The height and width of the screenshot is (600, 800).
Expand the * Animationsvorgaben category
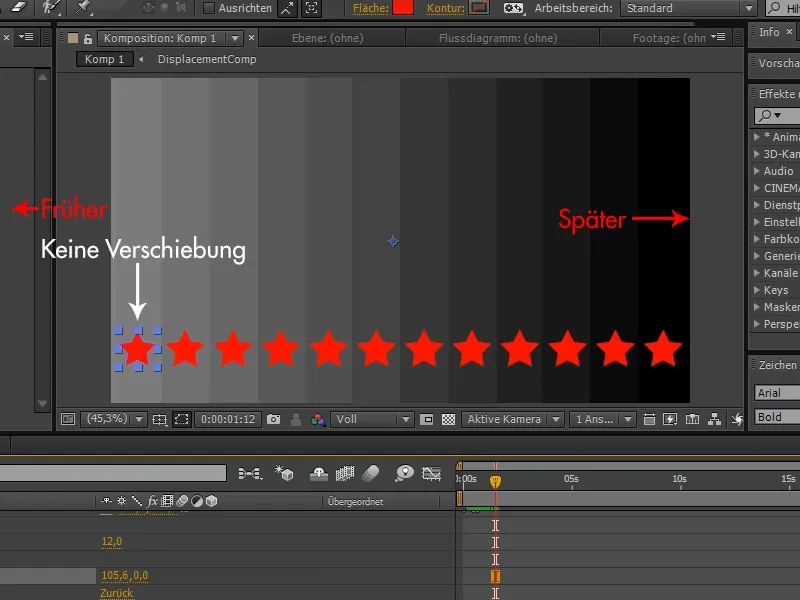(x=757, y=137)
